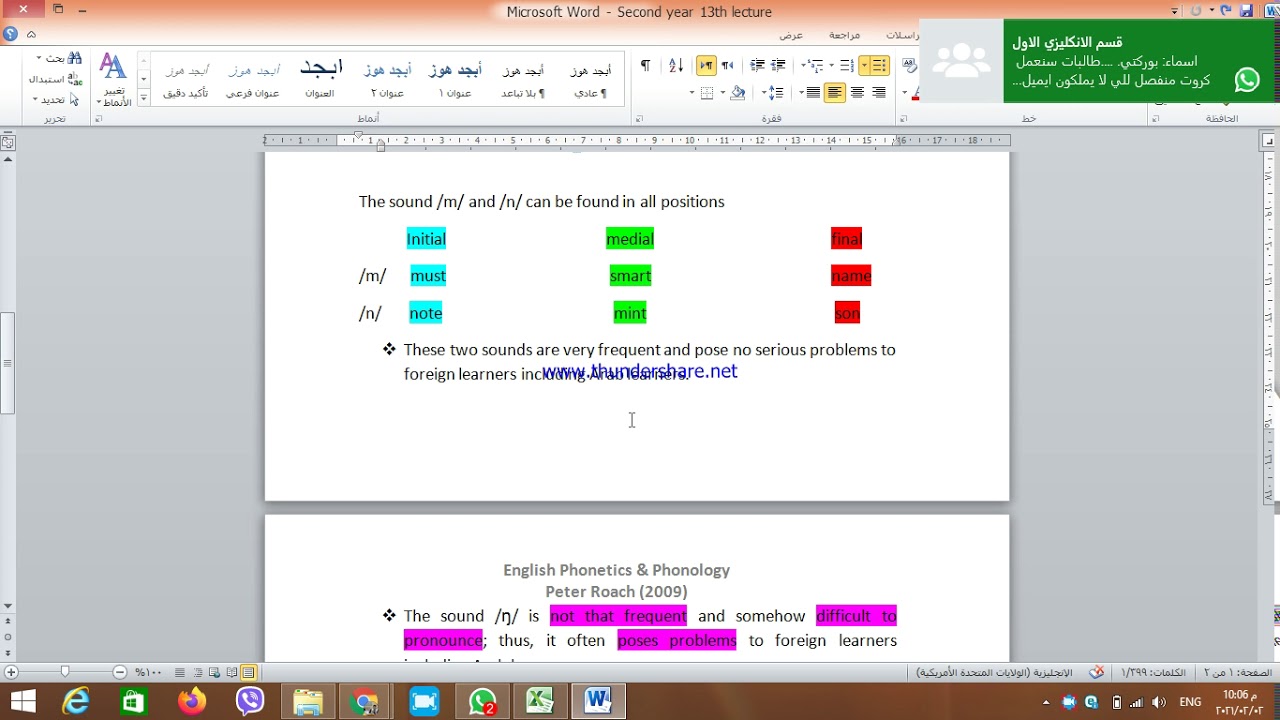Click the line spacing icon
The width and height of the screenshot is (1280, 720).
tap(776, 93)
